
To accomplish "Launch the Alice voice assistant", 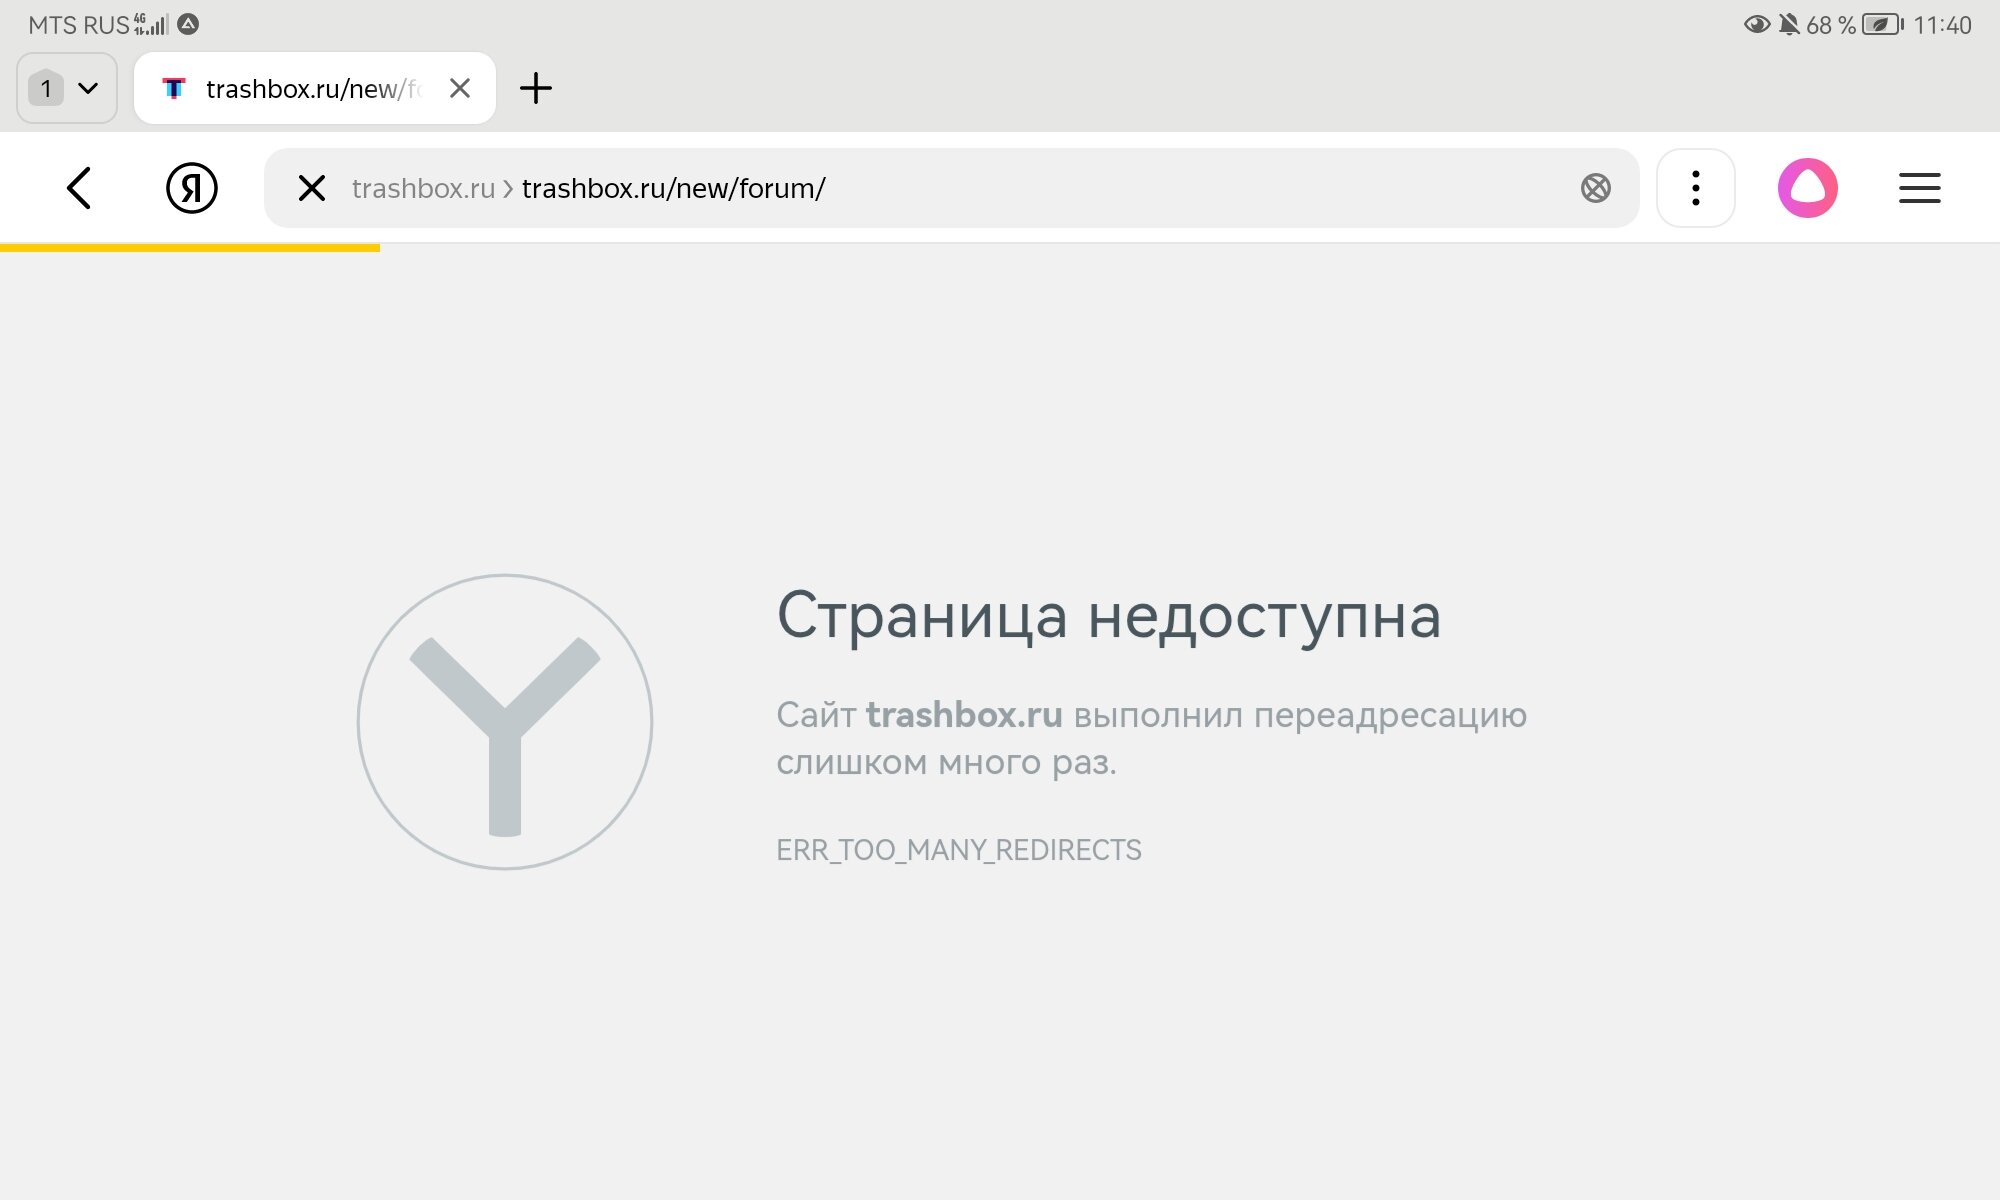I will (x=1807, y=188).
